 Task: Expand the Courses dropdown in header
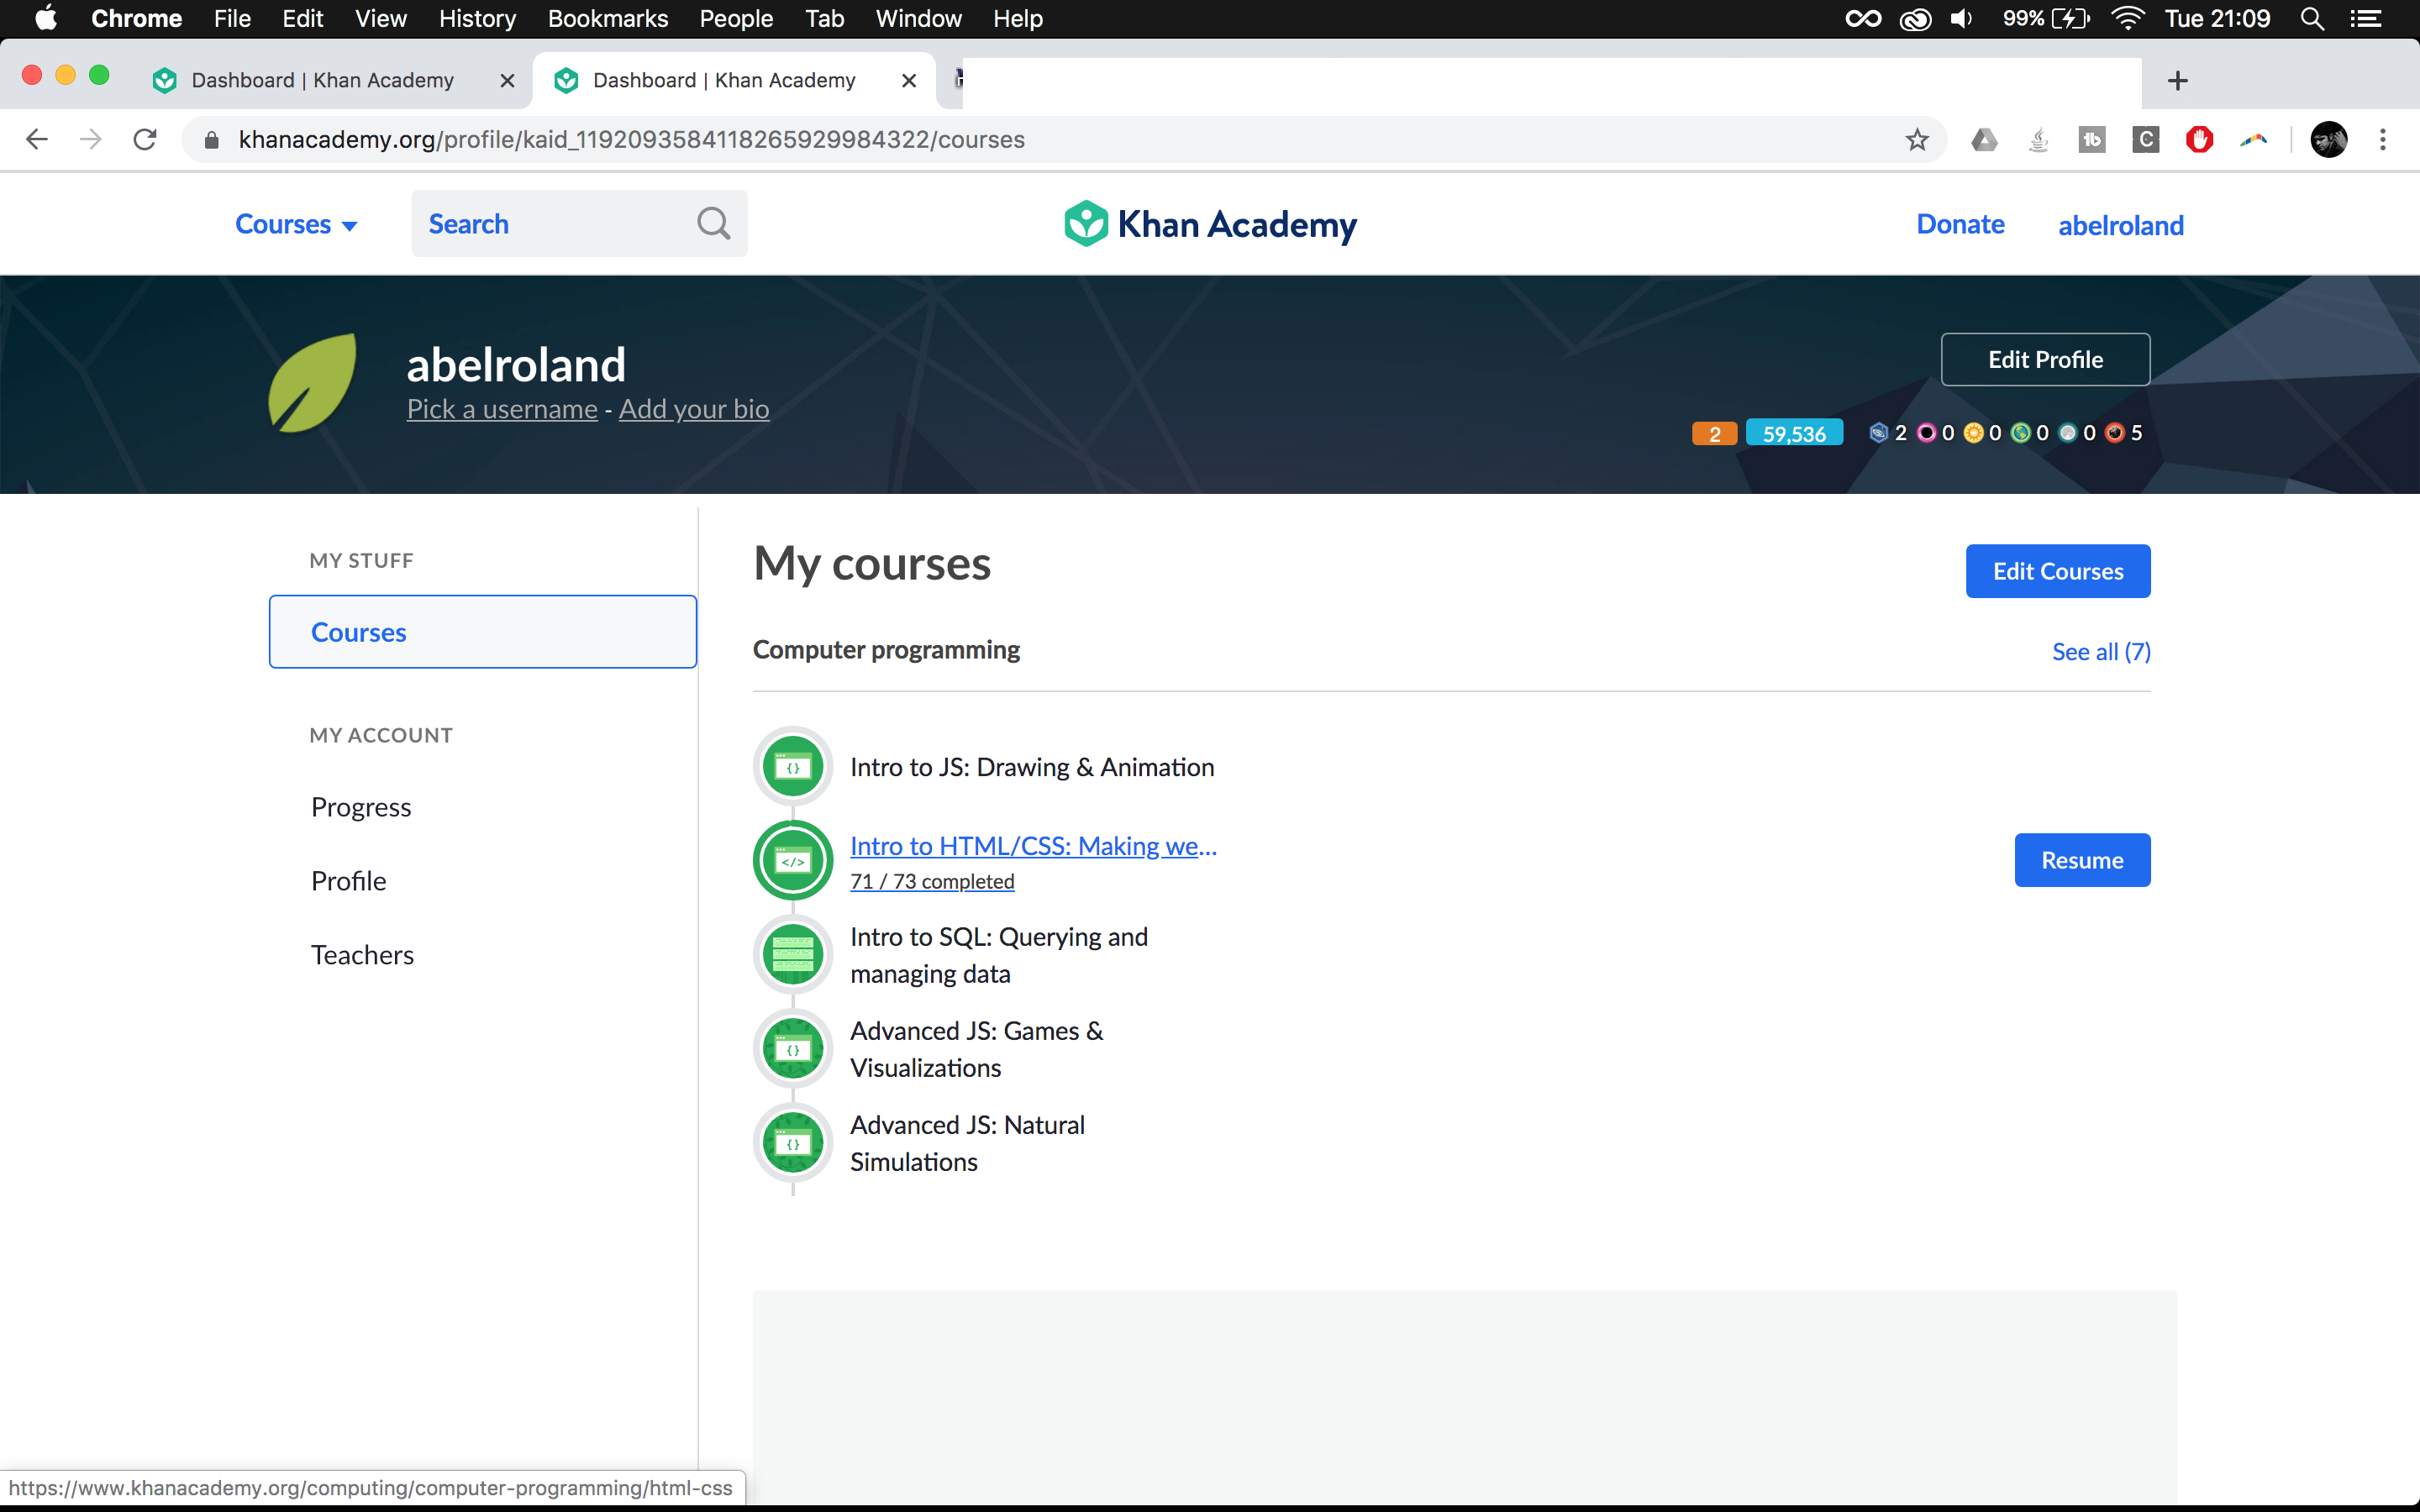[x=296, y=224]
